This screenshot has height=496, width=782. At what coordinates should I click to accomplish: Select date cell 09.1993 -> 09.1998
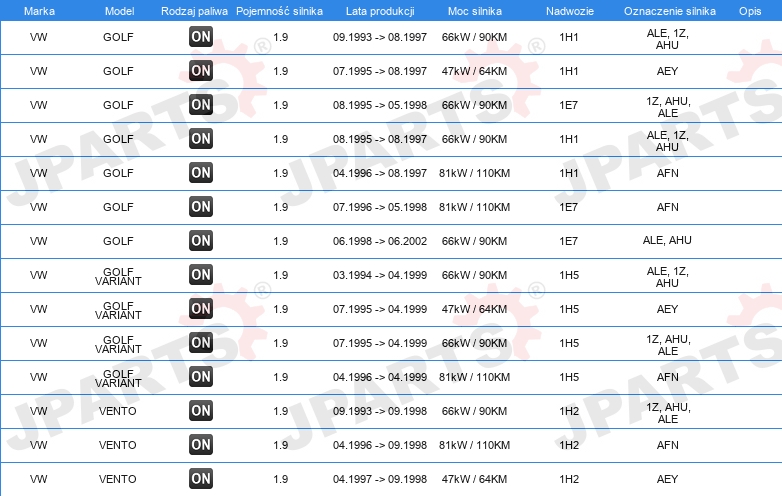[380, 411]
